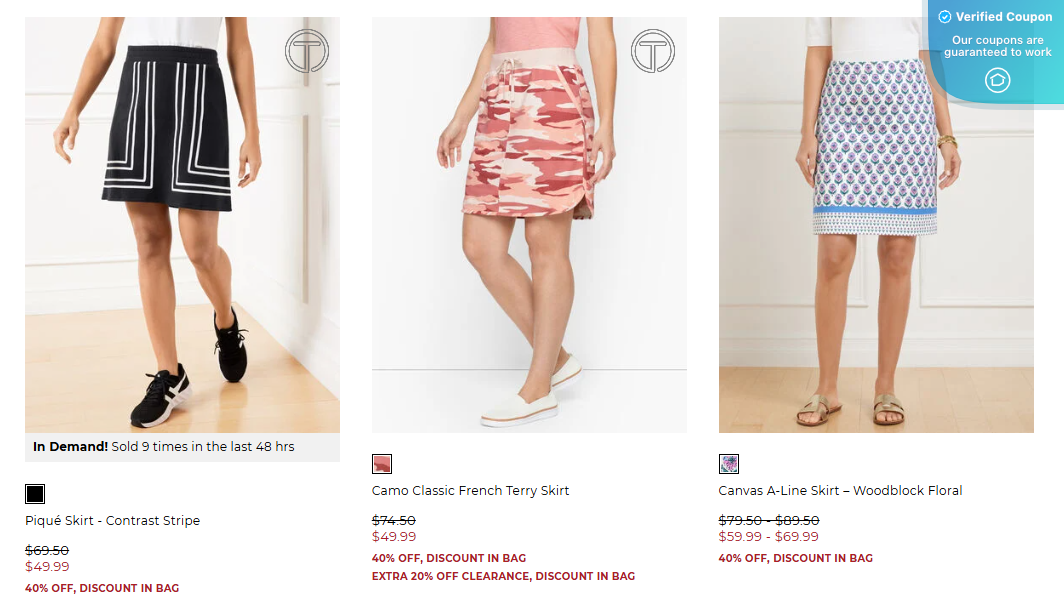Open the Canvas A-Line Skirt product page

840,490
